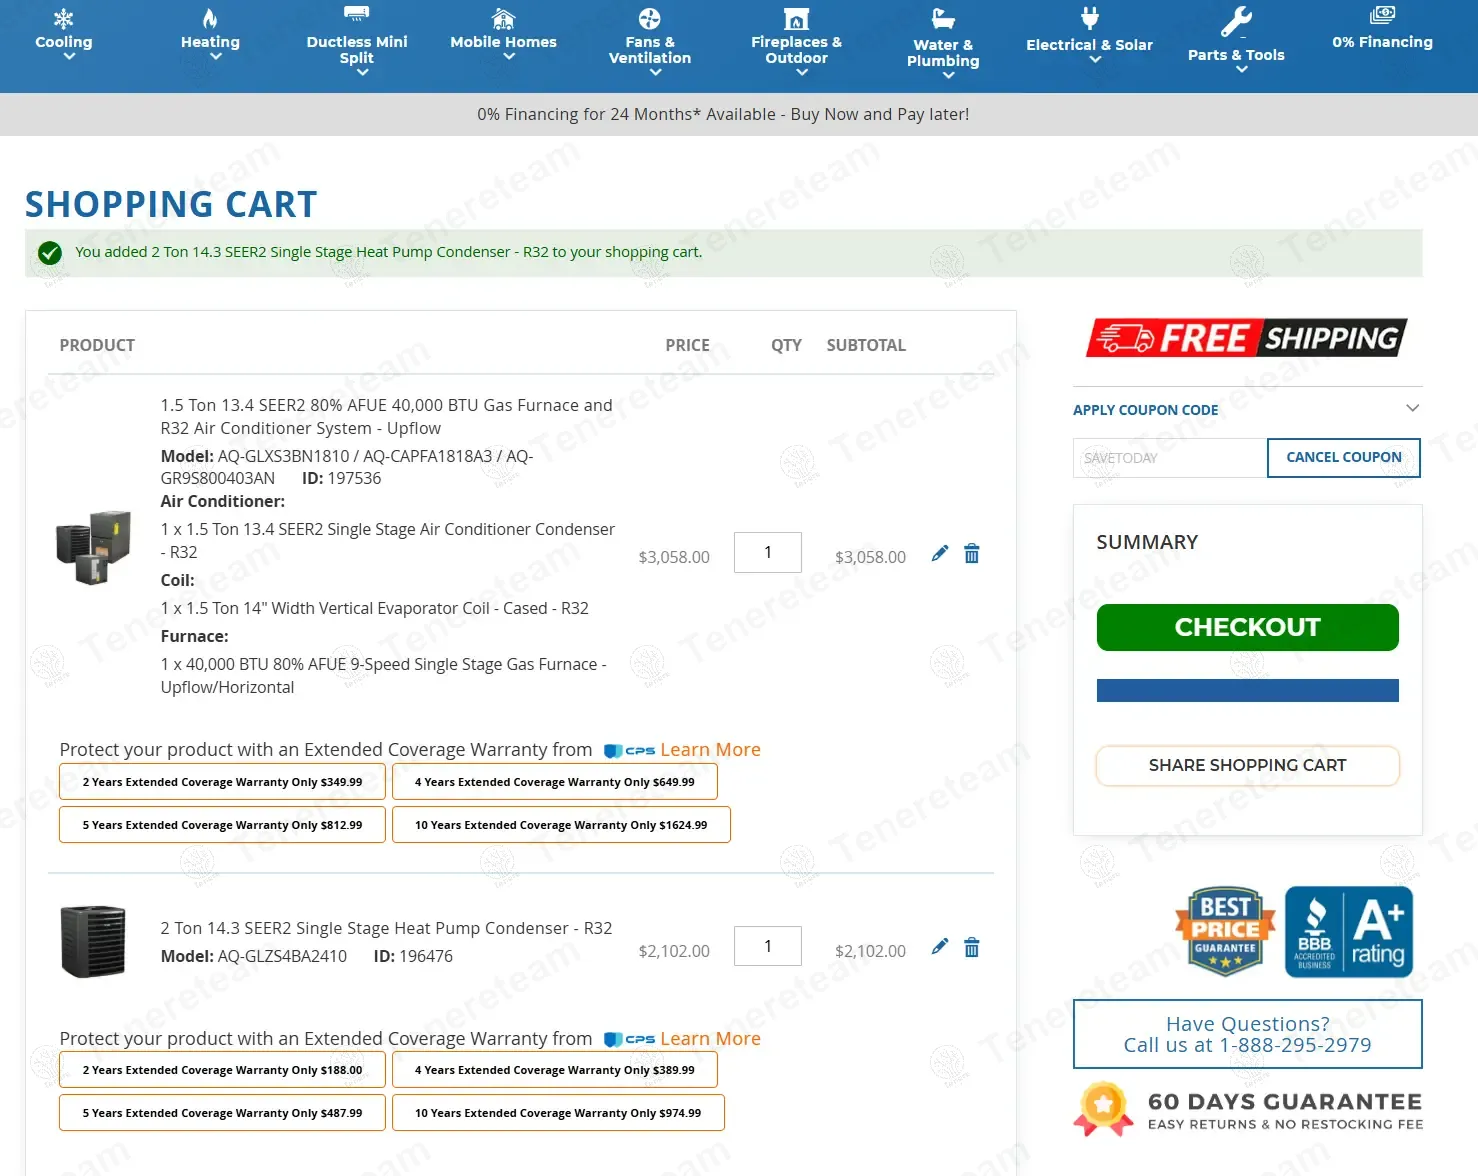
Task: Choose 5 Years warranty for $487.99
Action: click(222, 1113)
